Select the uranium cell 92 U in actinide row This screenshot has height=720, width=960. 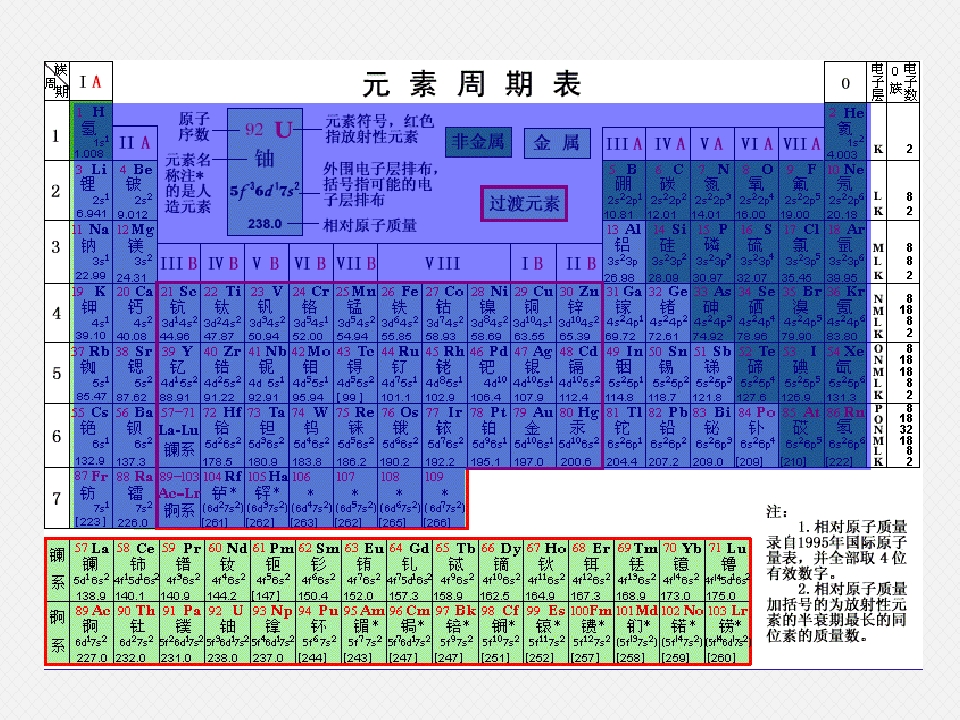pos(227,633)
